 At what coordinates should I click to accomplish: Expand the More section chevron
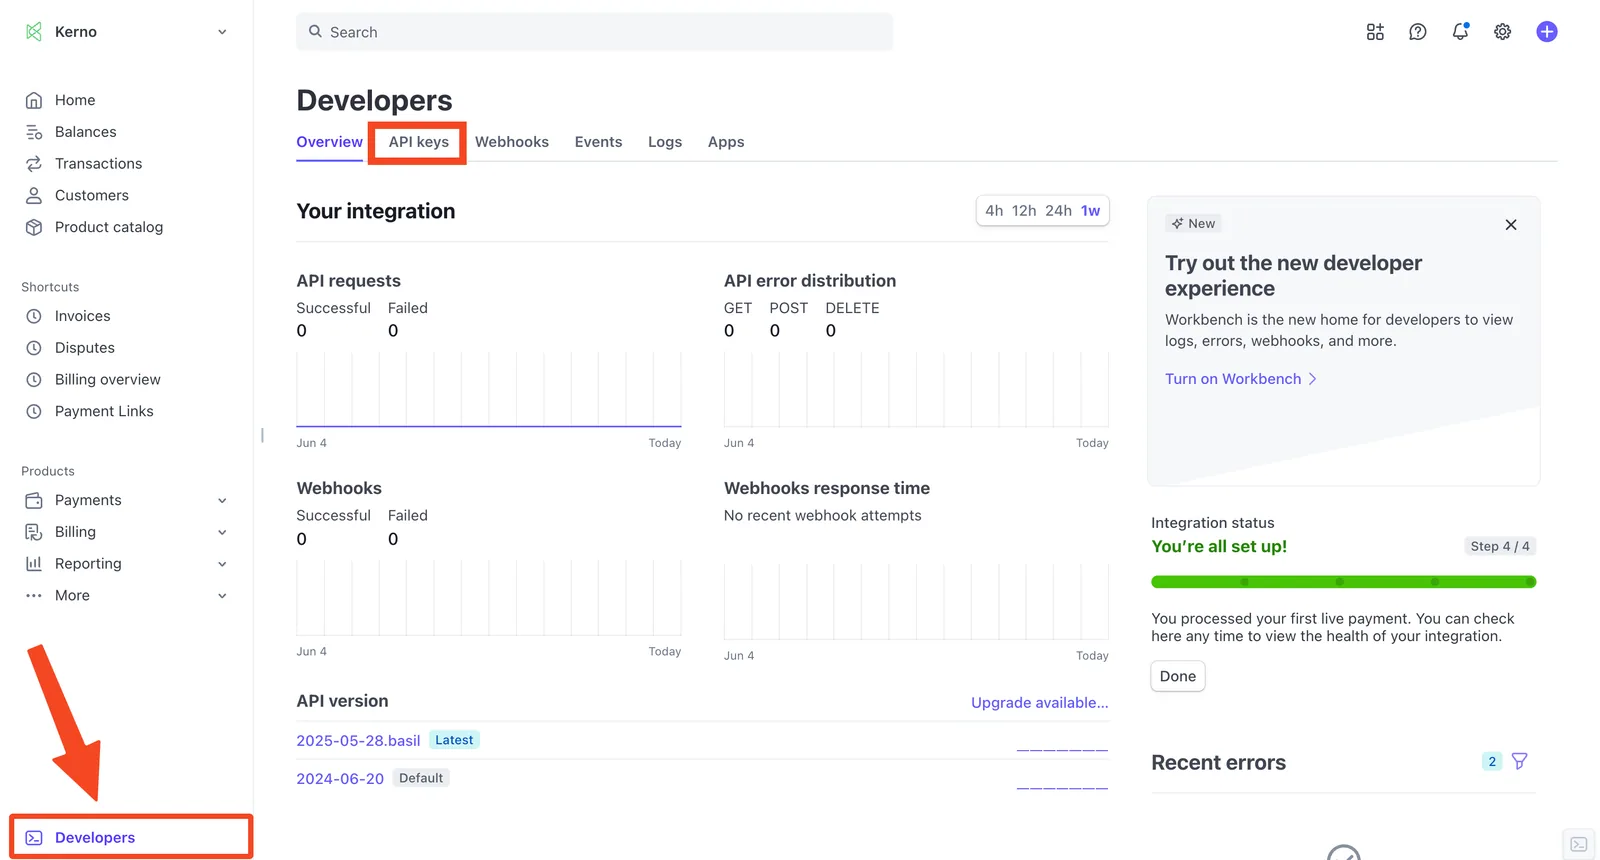tap(222, 596)
